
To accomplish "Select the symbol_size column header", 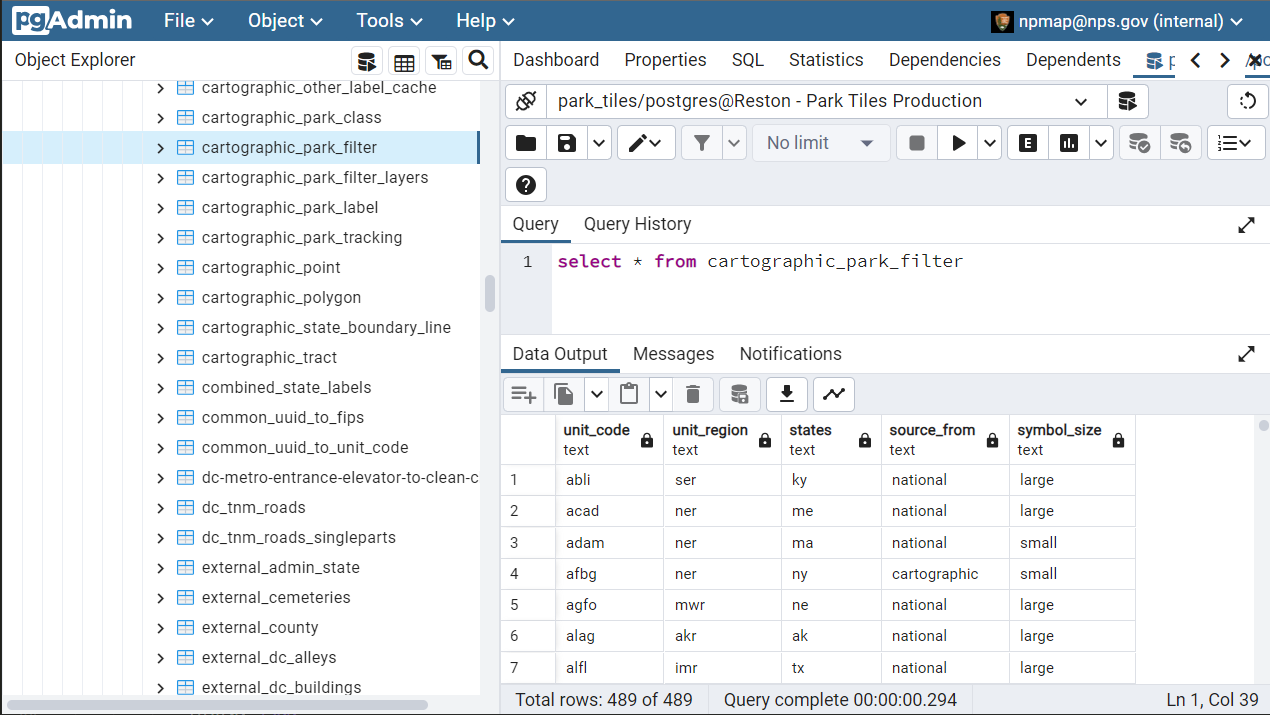I will click(x=1072, y=440).
